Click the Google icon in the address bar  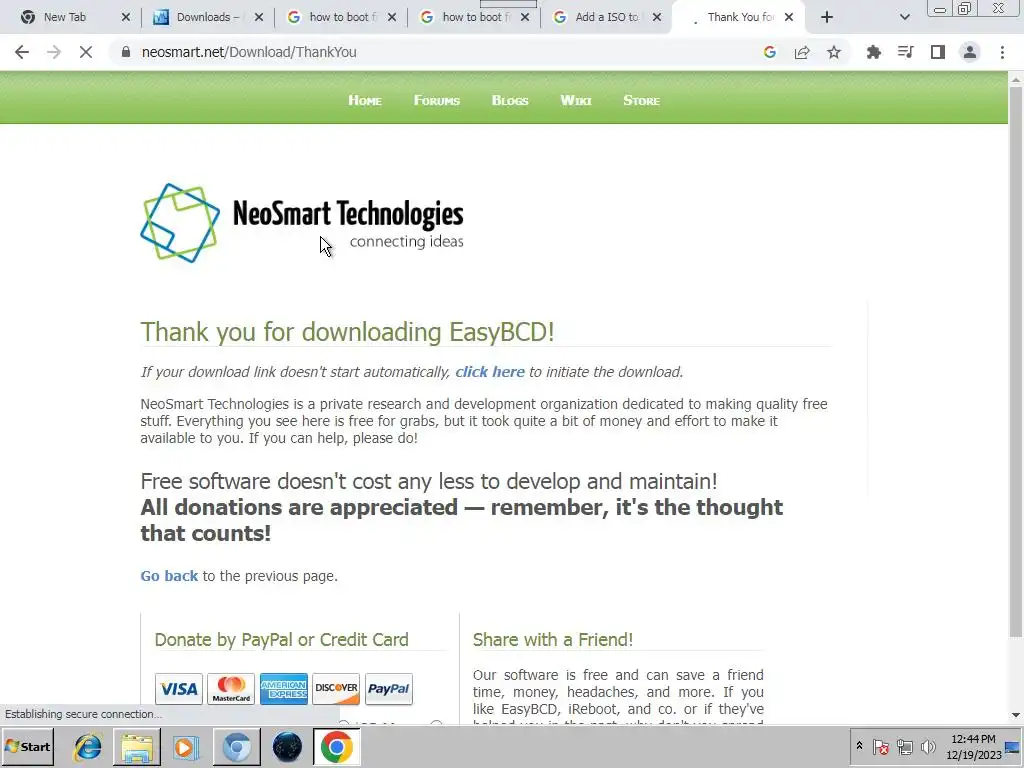[x=770, y=52]
